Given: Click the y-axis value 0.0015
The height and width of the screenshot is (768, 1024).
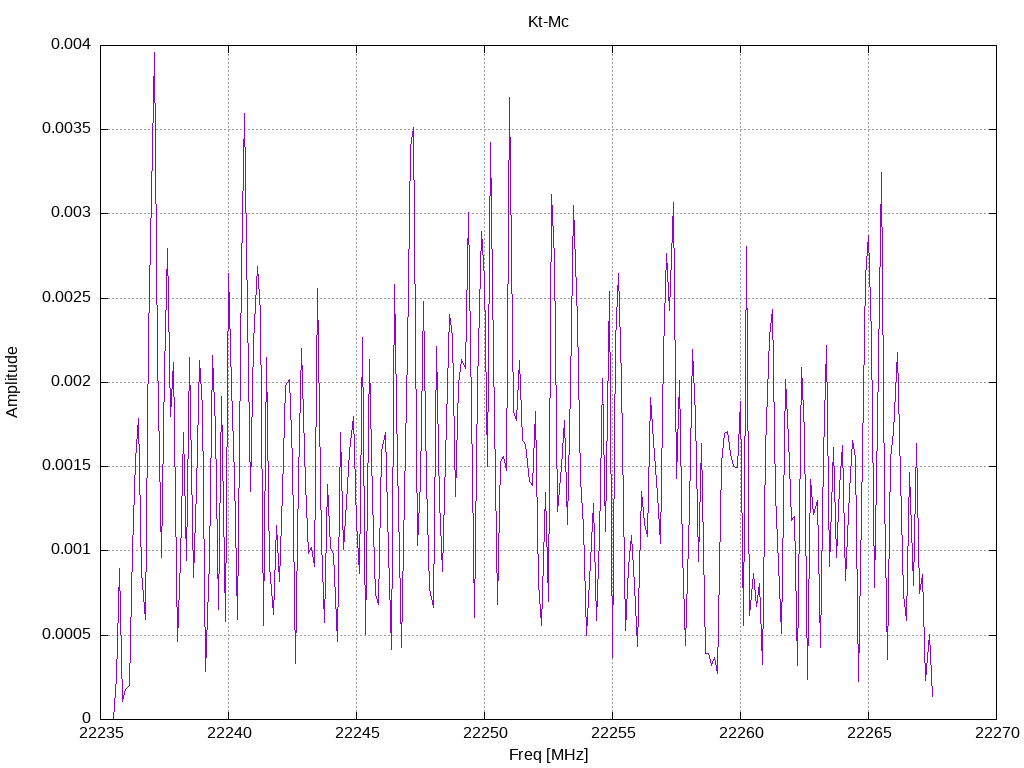Looking at the screenshot, I should (67, 466).
